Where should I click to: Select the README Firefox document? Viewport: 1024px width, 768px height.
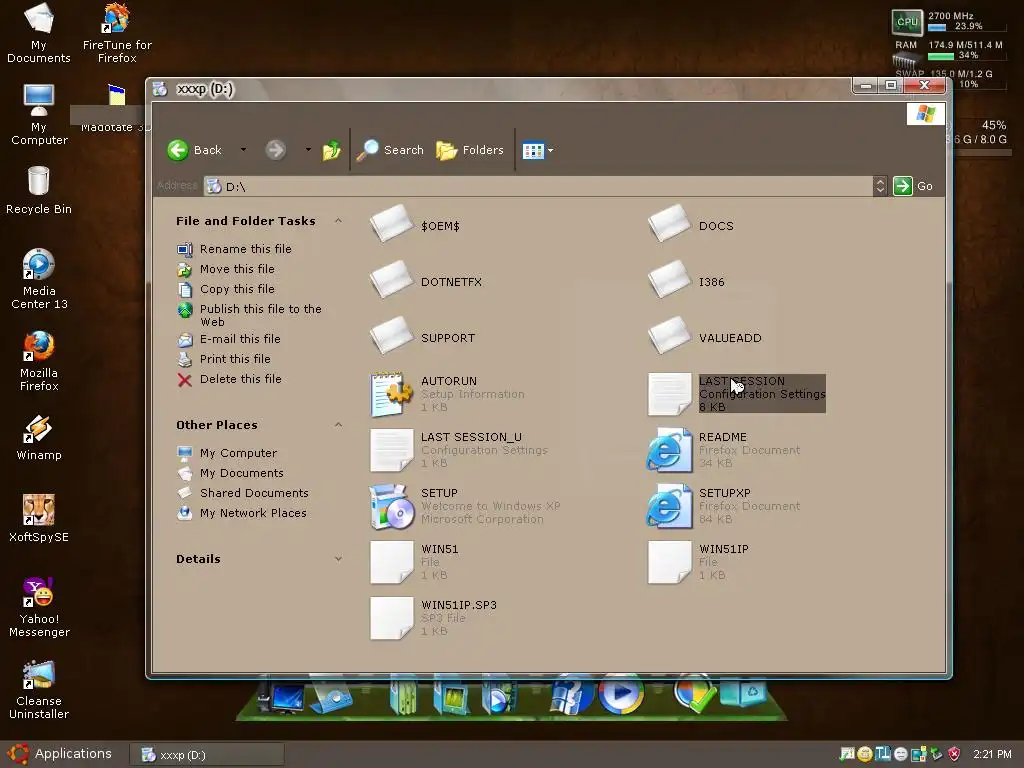pos(724,450)
